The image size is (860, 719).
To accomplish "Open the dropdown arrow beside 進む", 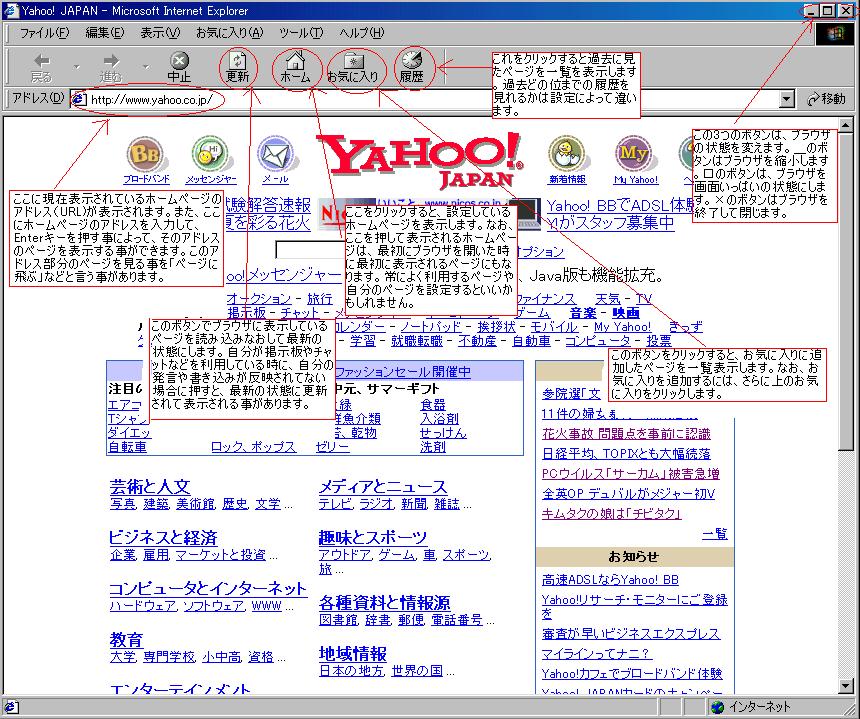I will pyautogui.click(x=146, y=68).
